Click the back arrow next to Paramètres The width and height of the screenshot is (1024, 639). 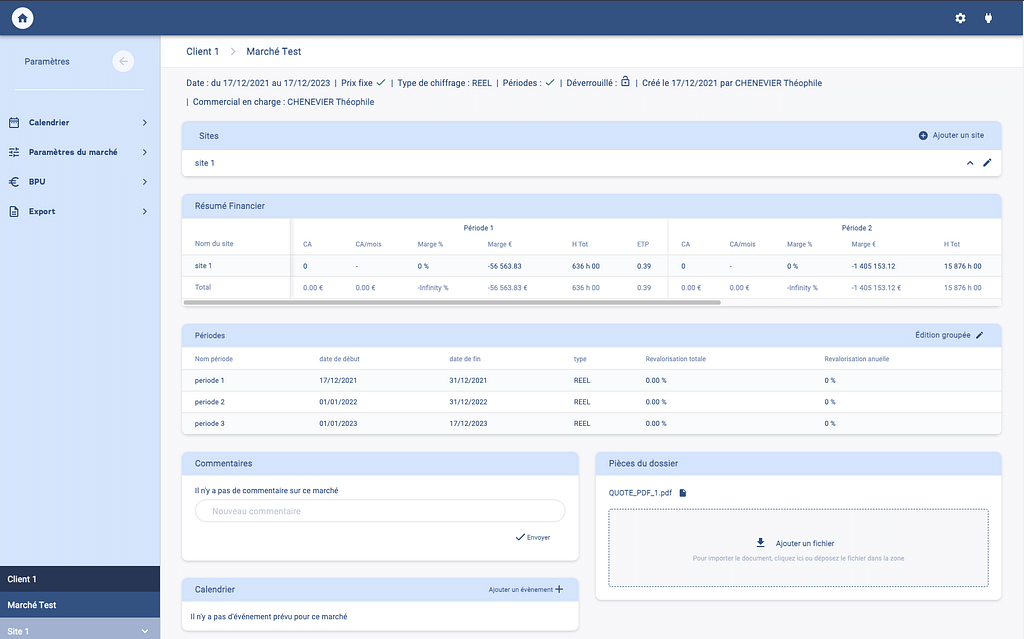click(x=123, y=61)
